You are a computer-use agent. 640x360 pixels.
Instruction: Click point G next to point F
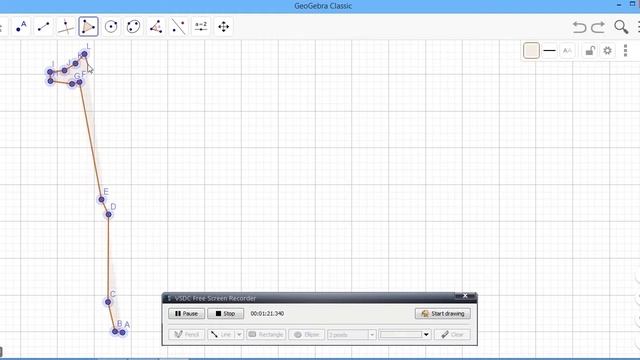72,84
